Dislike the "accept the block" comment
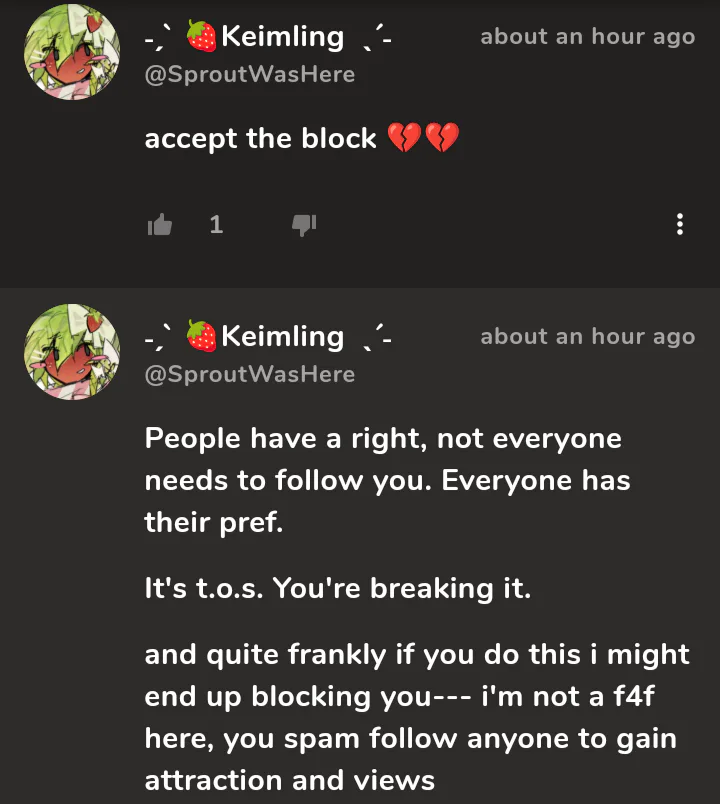Image resolution: width=720 pixels, height=804 pixels. pos(303,225)
